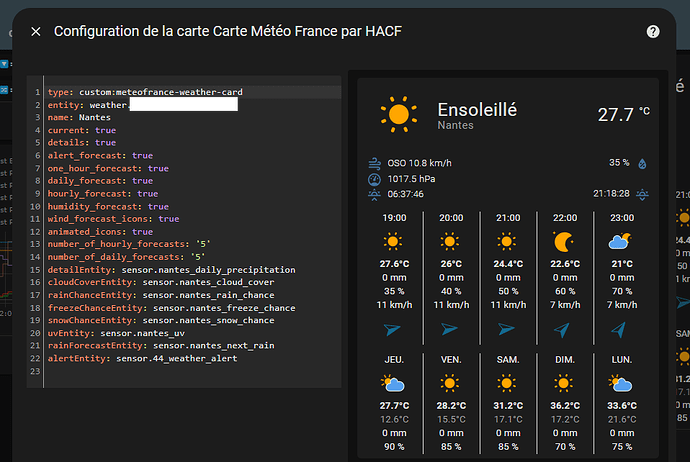This screenshot has height=462, width=690.
Task: Click the 20:00 wind direction arrow
Action: [449, 329]
